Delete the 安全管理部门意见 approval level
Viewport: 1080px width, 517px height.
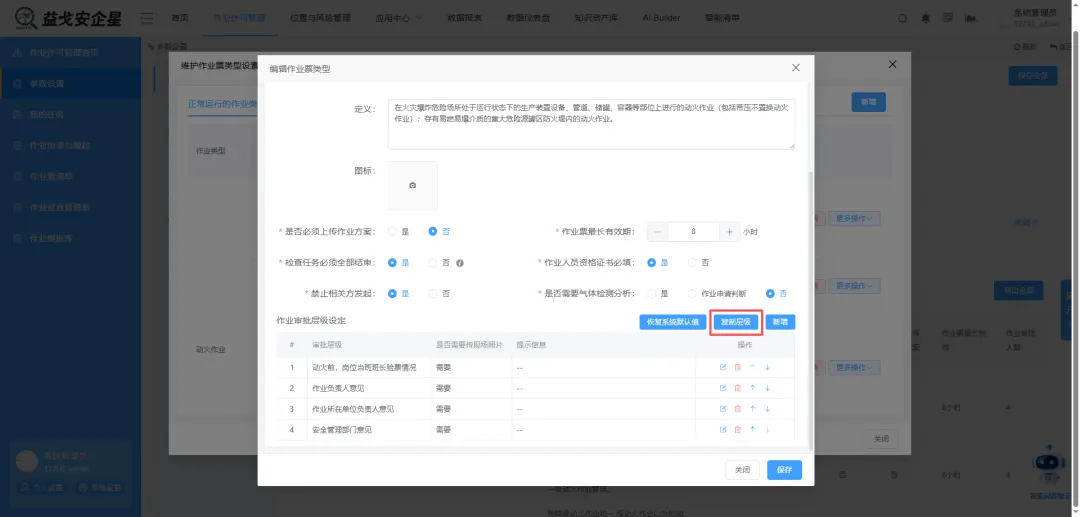pos(738,430)
